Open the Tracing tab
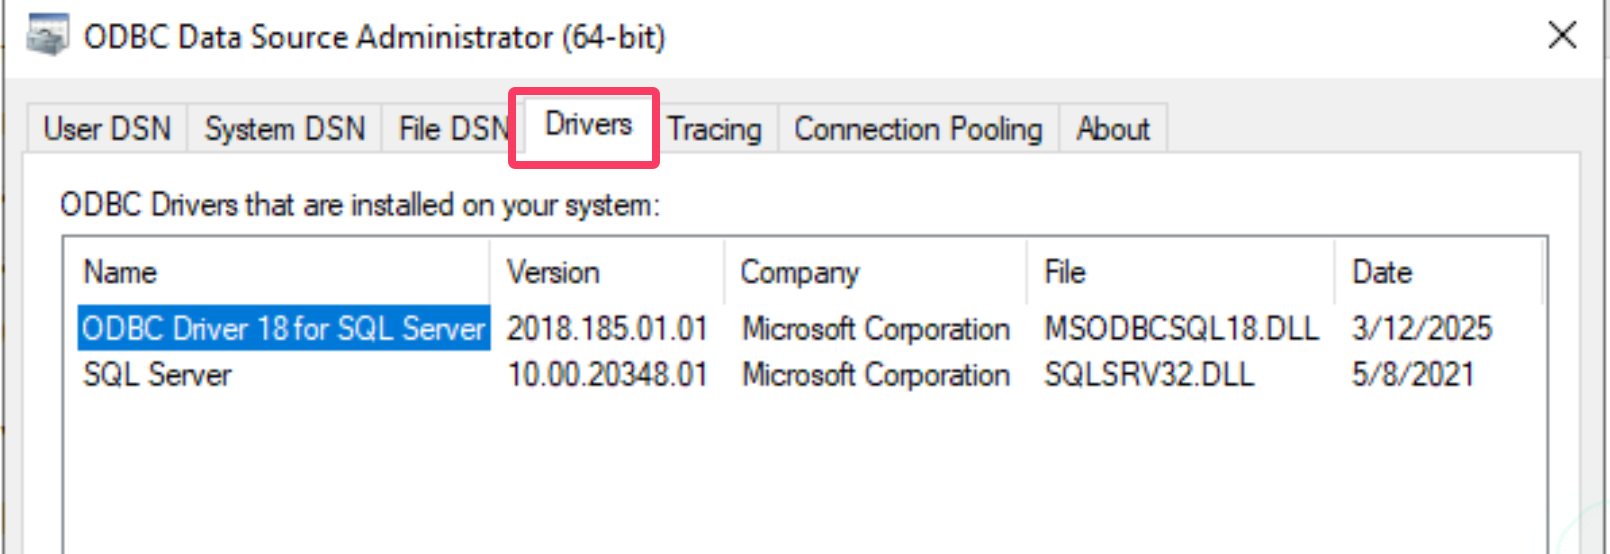Screen dimensions: 1610x554 714,129
